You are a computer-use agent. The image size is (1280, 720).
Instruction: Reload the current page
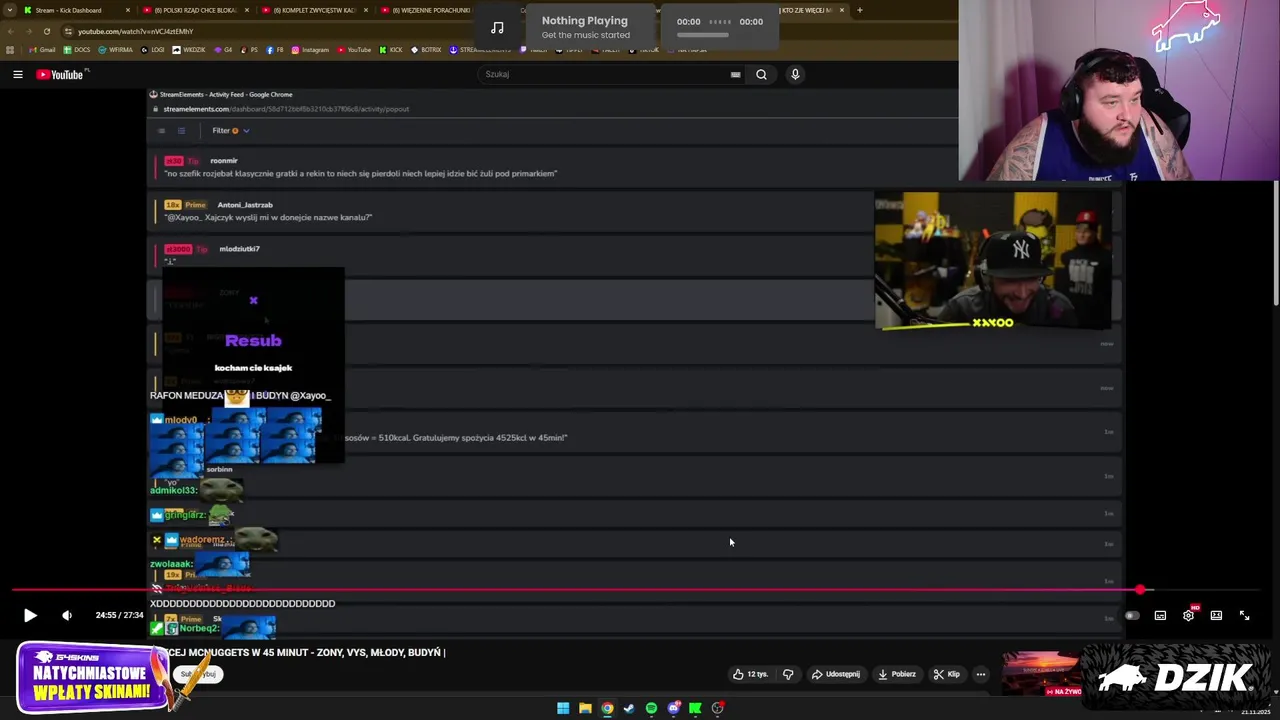point(46,31)
